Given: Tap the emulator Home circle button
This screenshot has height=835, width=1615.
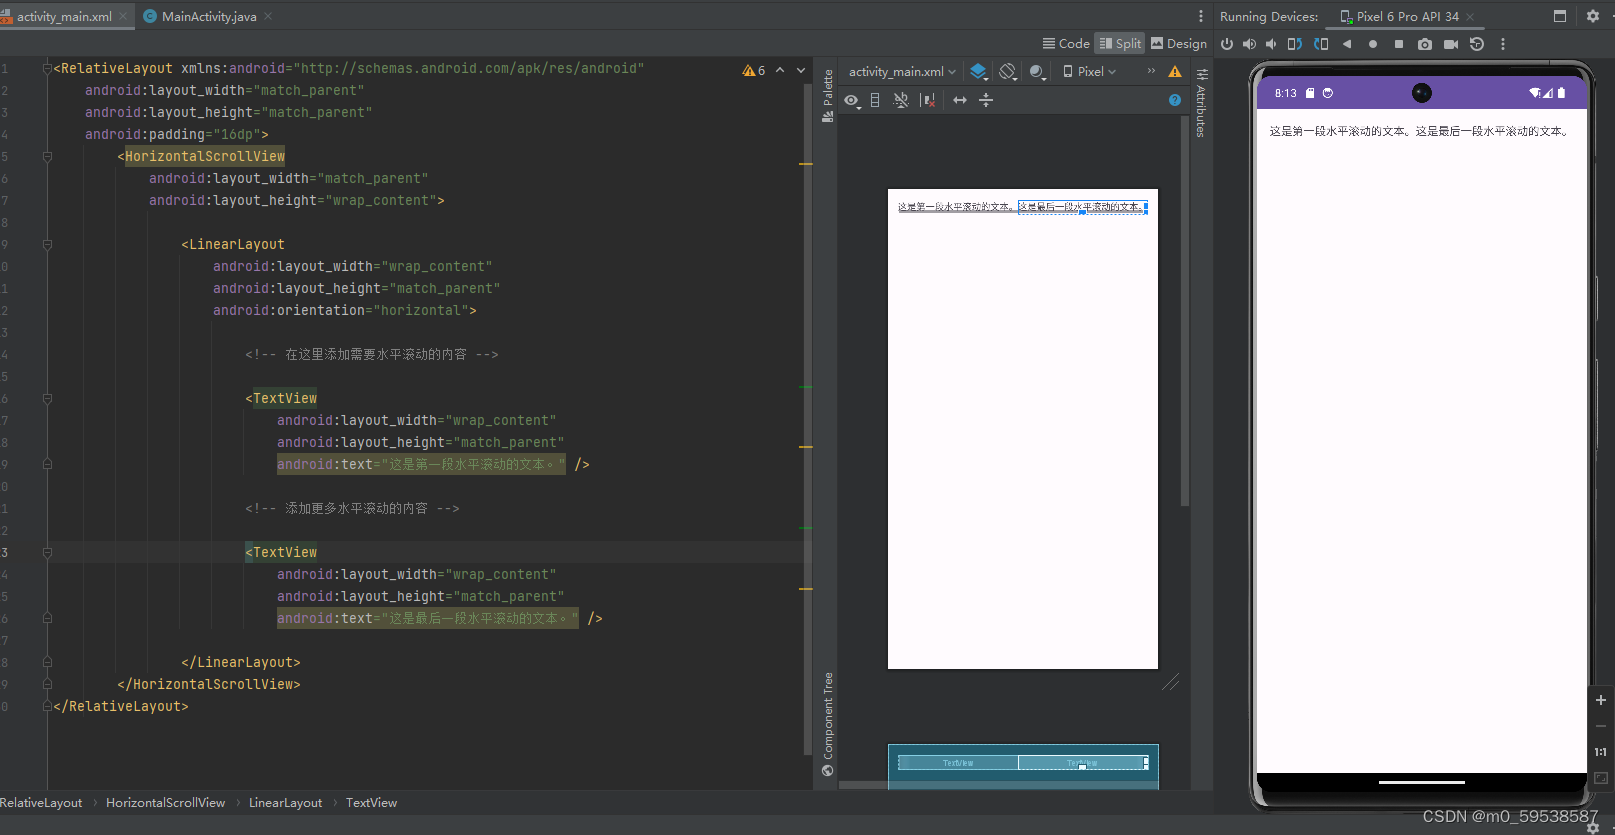Looking at the screenshot, I should tap(1373, 44).
